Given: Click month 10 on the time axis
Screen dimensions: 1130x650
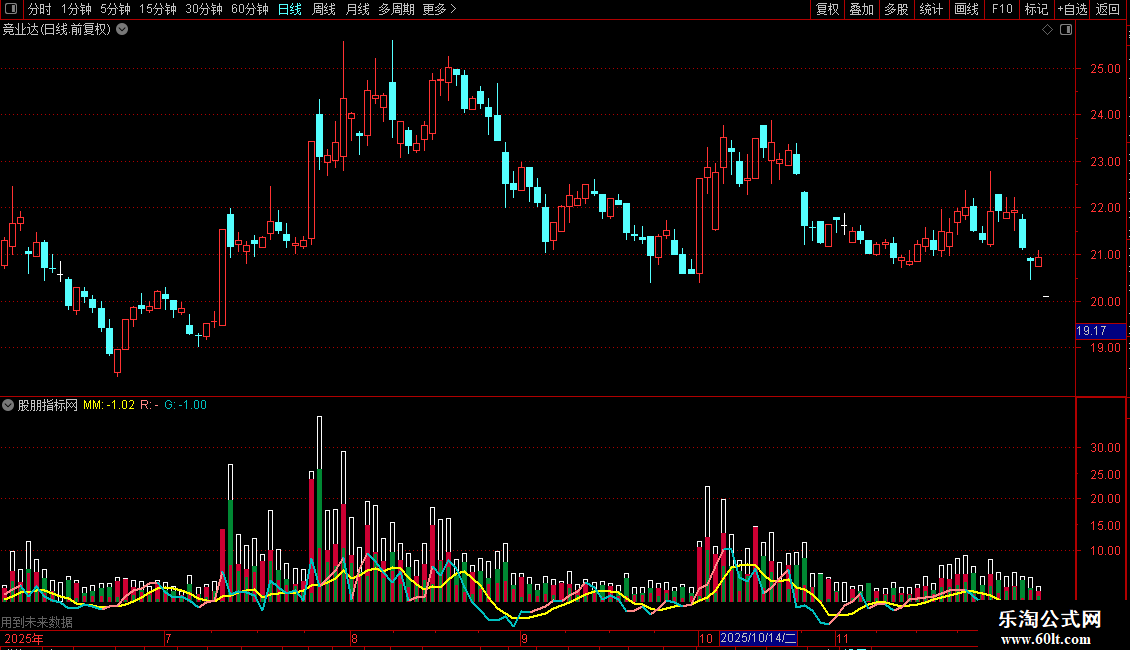Looking at the screenshot, I should tap(706, 638).
